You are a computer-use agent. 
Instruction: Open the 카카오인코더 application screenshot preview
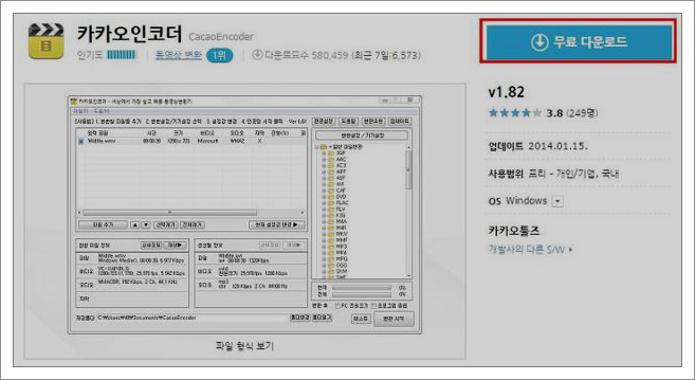tap(245, 215)
